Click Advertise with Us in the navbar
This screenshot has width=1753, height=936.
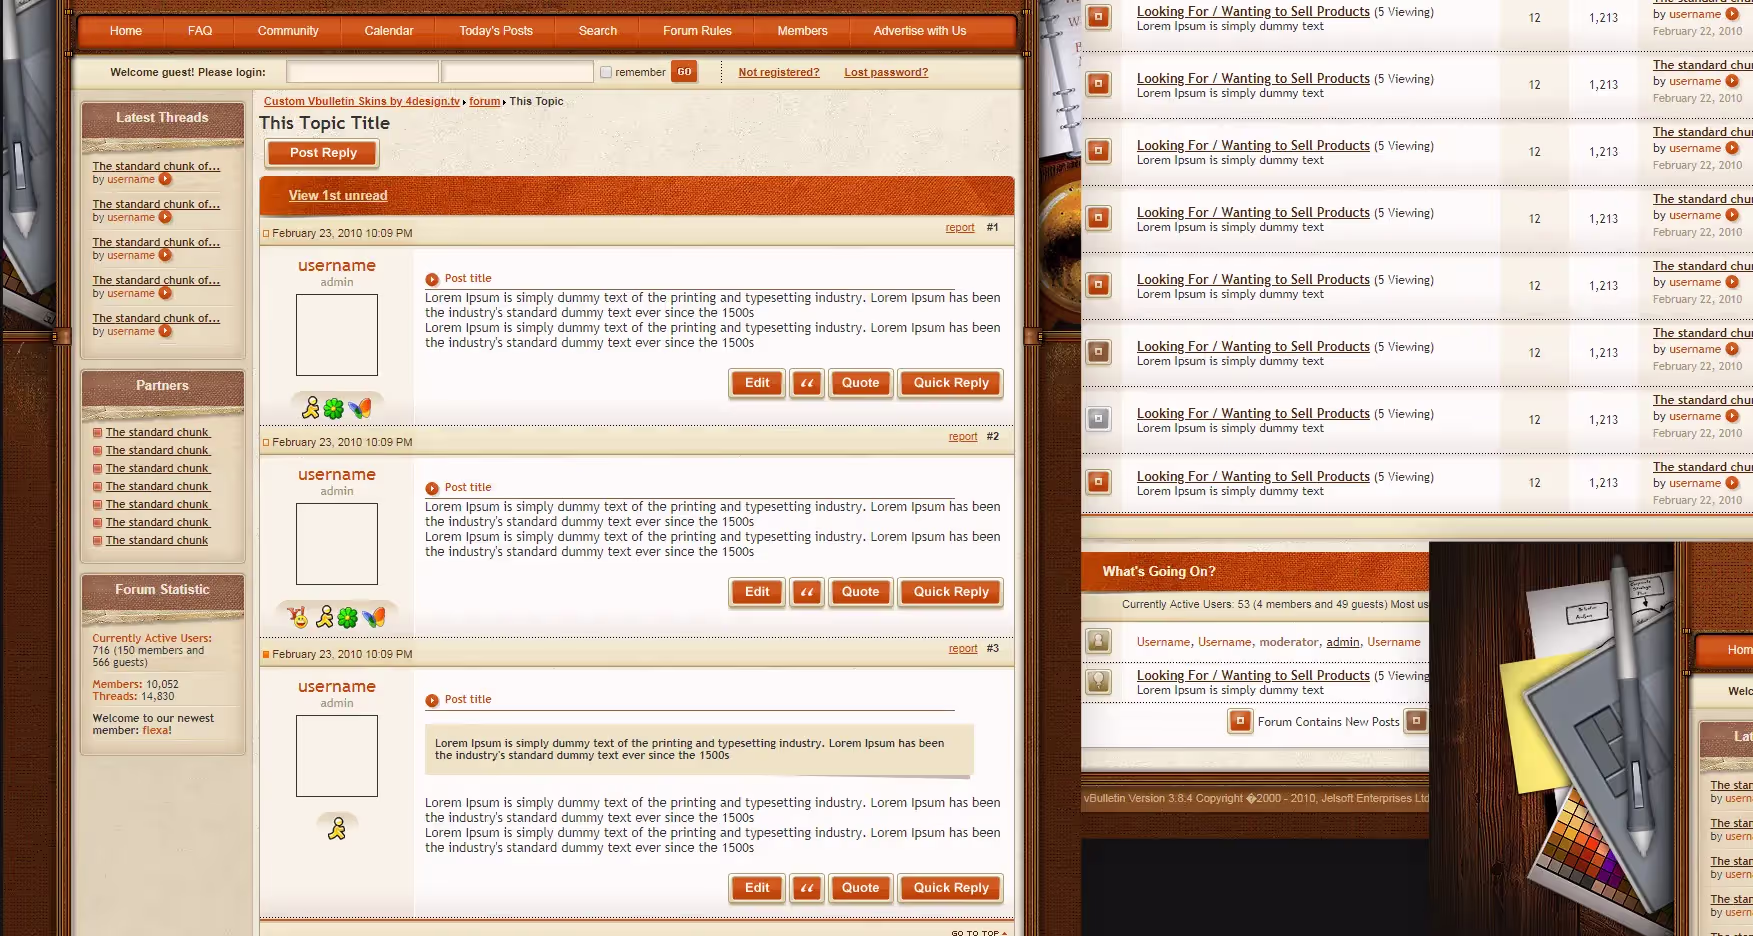[920, 31]
